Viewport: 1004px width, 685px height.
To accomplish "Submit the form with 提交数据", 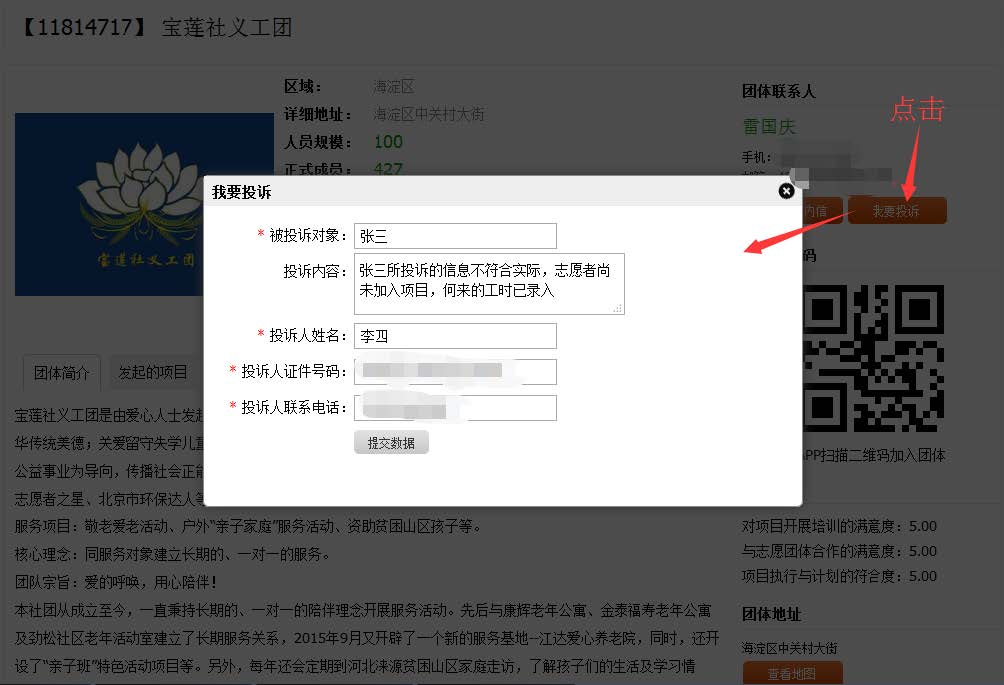I will (391, 442).
